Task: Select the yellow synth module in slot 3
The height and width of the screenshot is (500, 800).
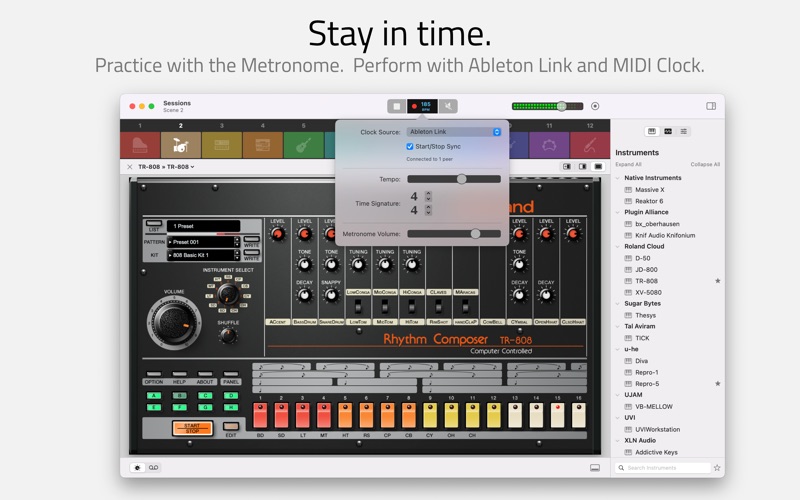Action: pos(221,145)
